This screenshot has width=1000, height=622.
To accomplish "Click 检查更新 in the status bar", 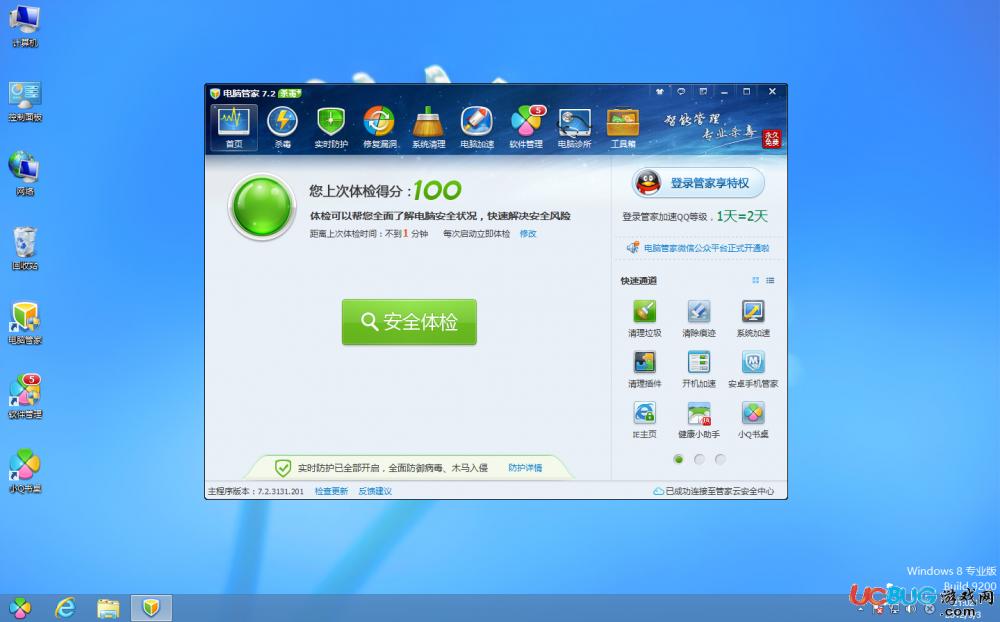I will click(331, 491).
